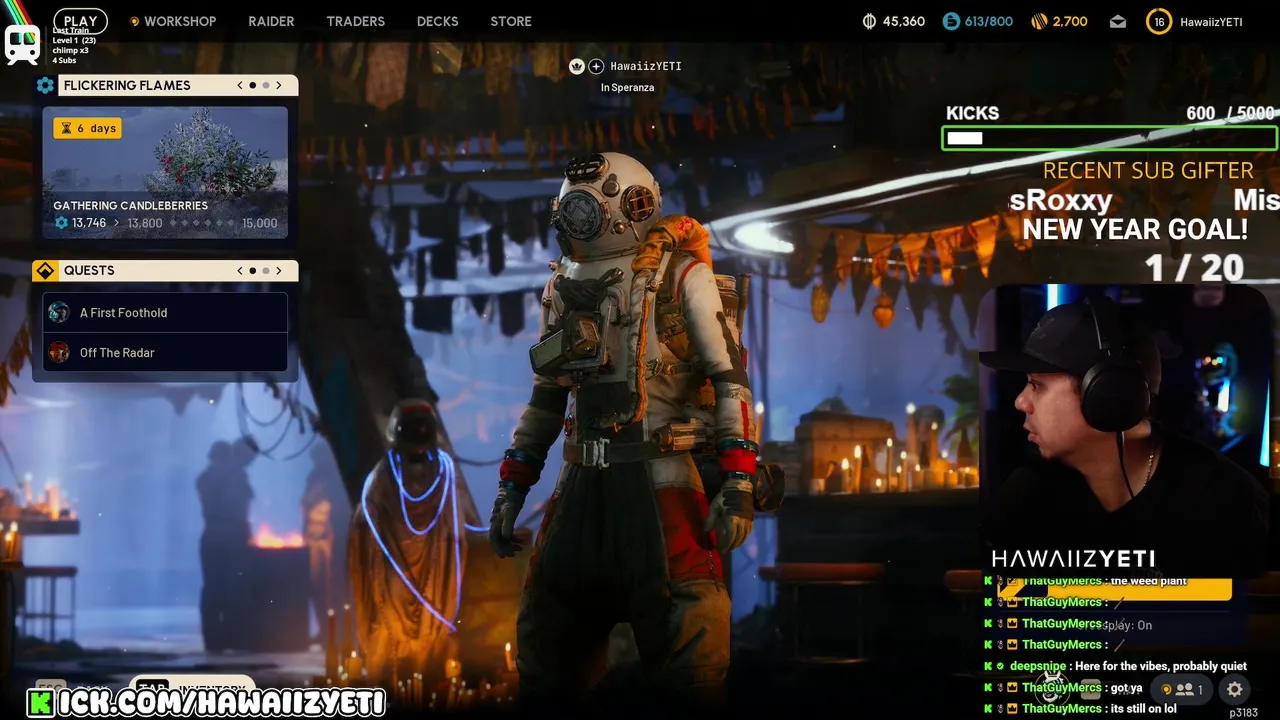Click the blue stash icon beside 613/800

[x=951, y=21]
